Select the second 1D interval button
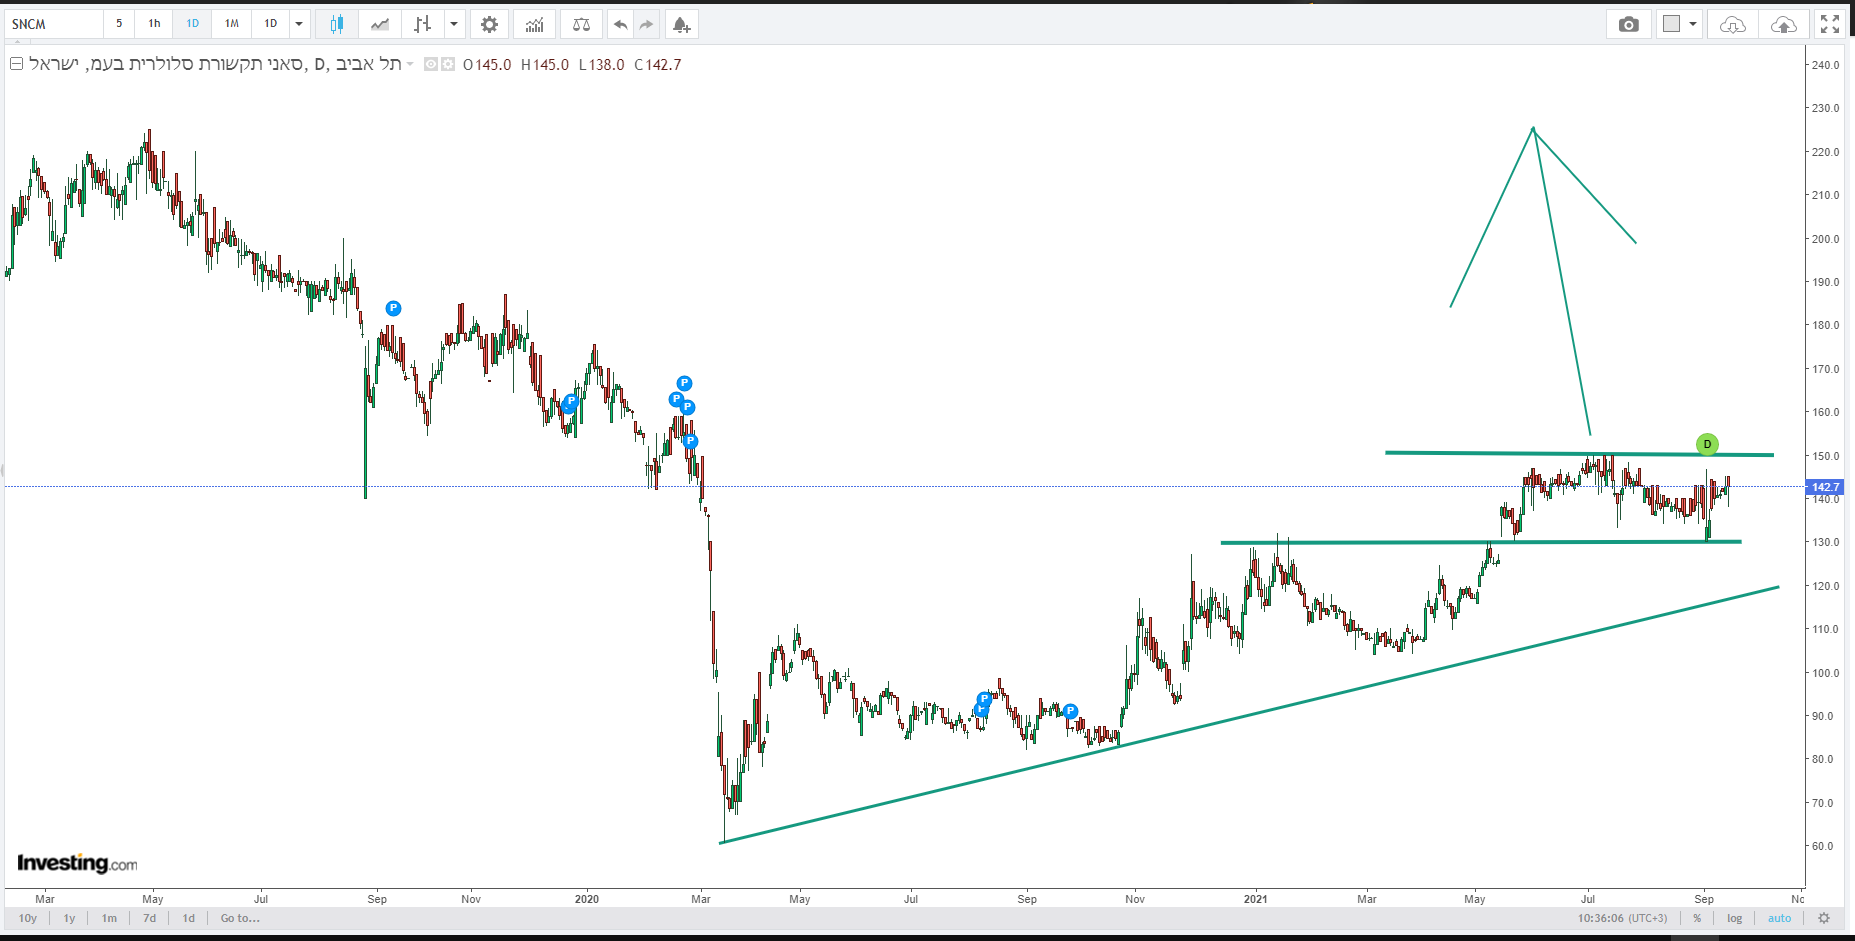Viewport: 1855px width, 941px height. click(x=270, y=24)
